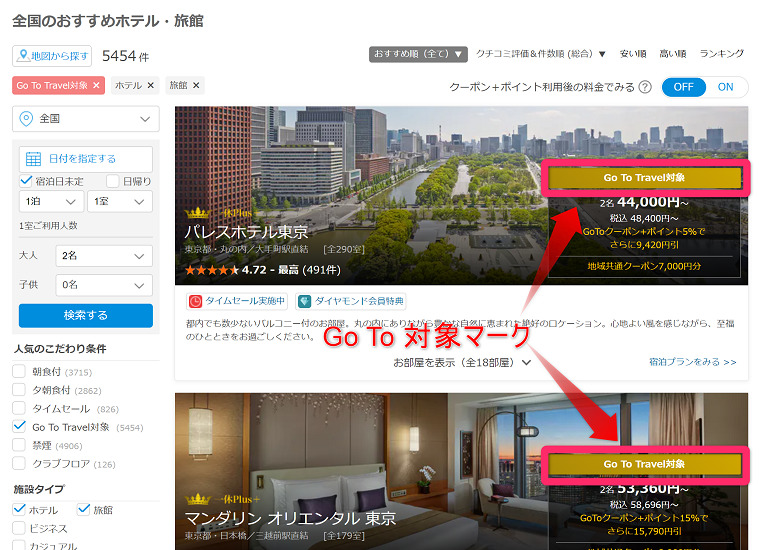Viewport: 760px width, 550px height.
Task: Check the クラブフロア condition
Action: point(19,464)
